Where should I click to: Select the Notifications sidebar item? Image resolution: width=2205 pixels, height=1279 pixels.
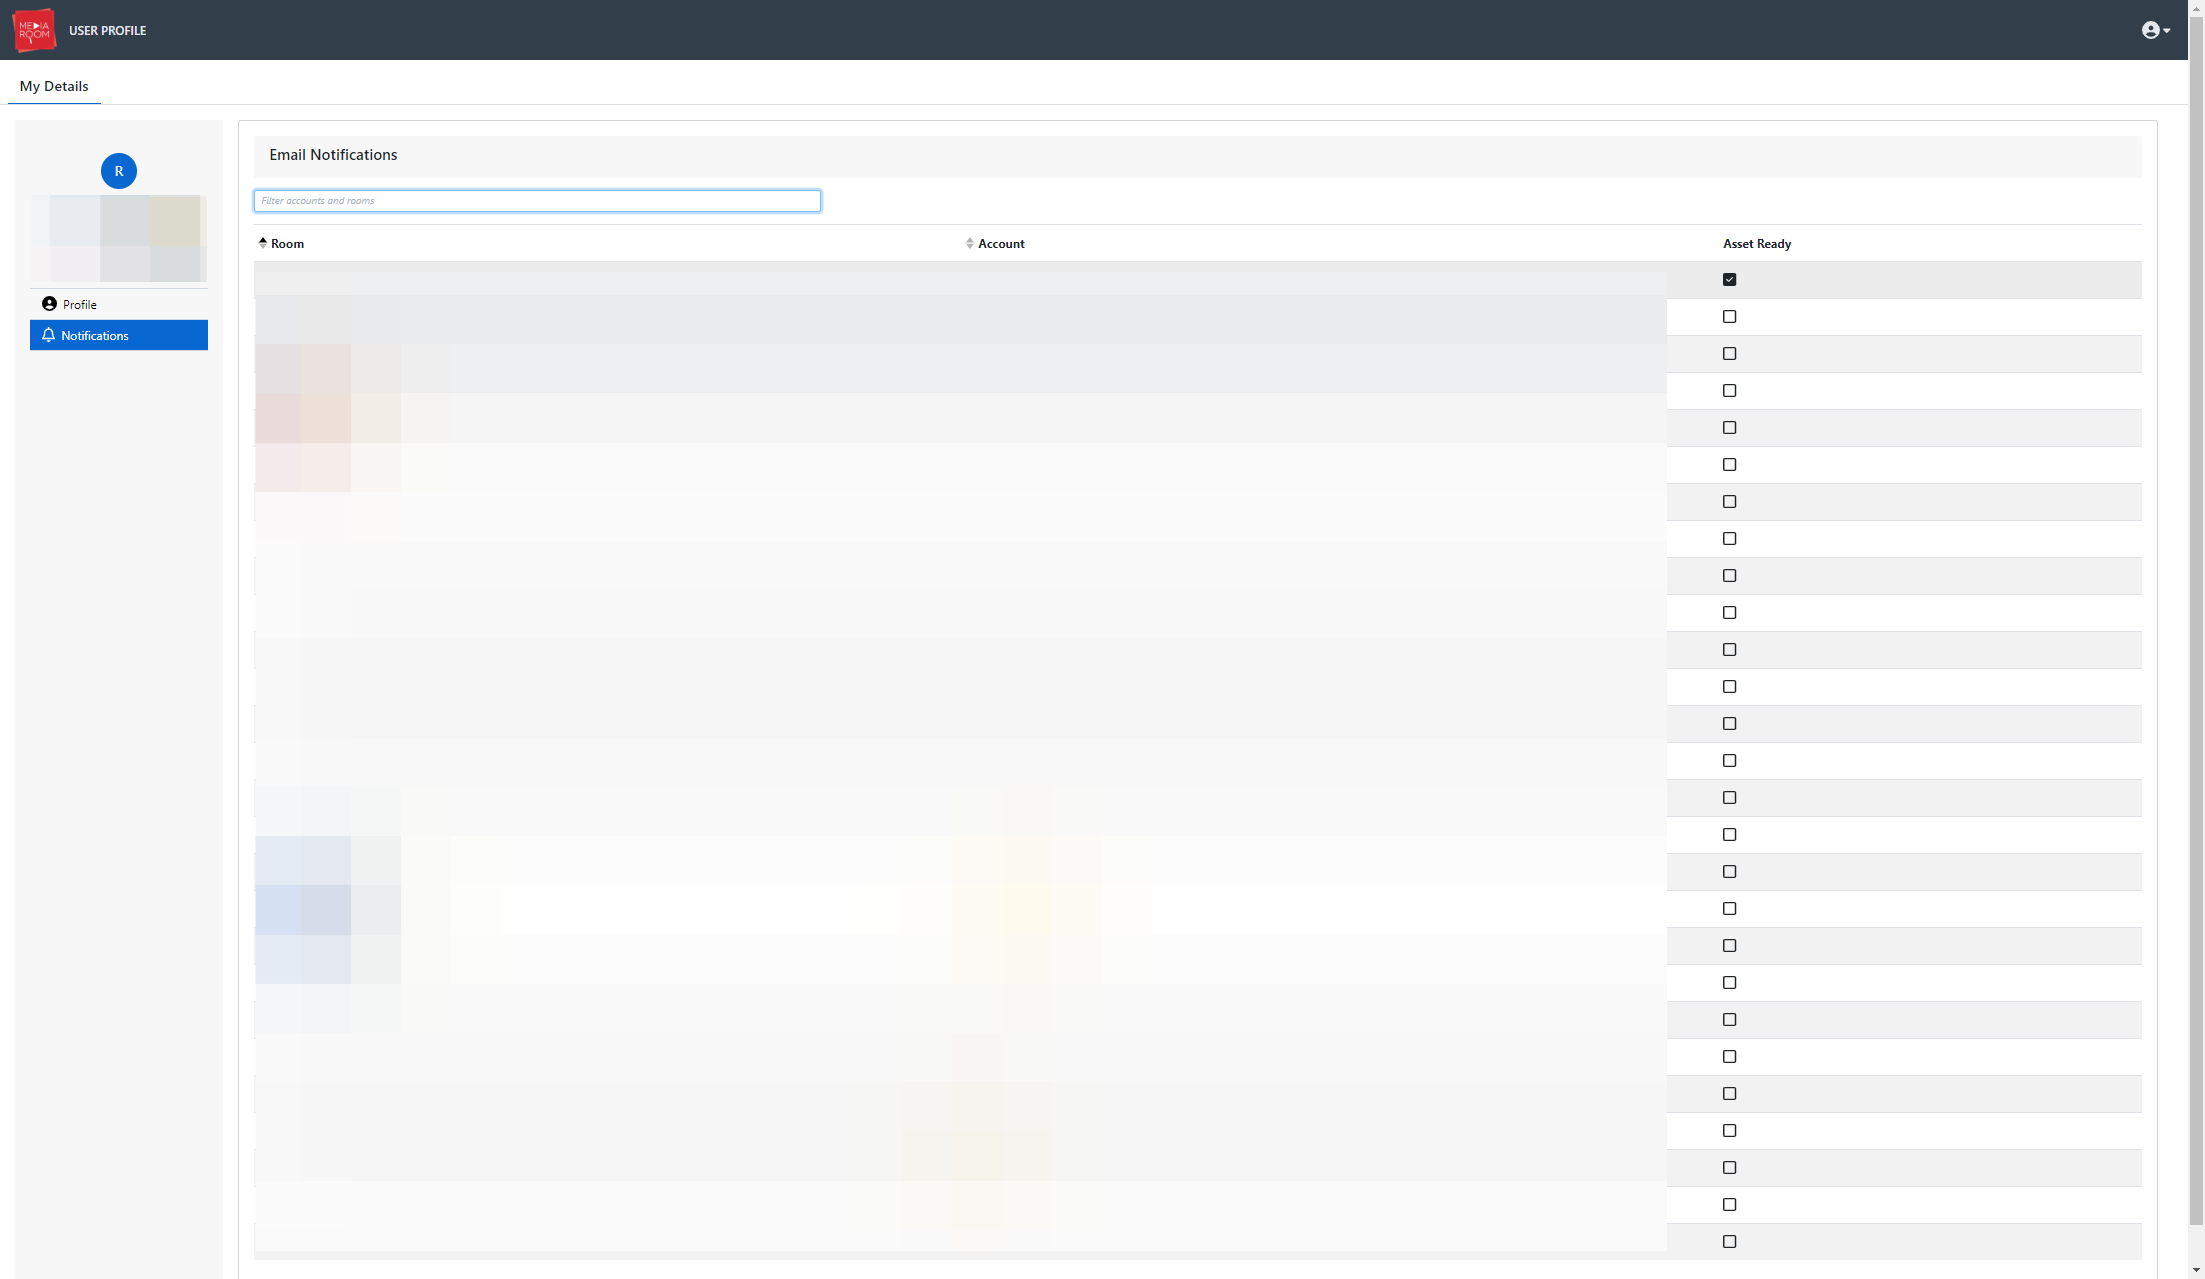[118, 335]
